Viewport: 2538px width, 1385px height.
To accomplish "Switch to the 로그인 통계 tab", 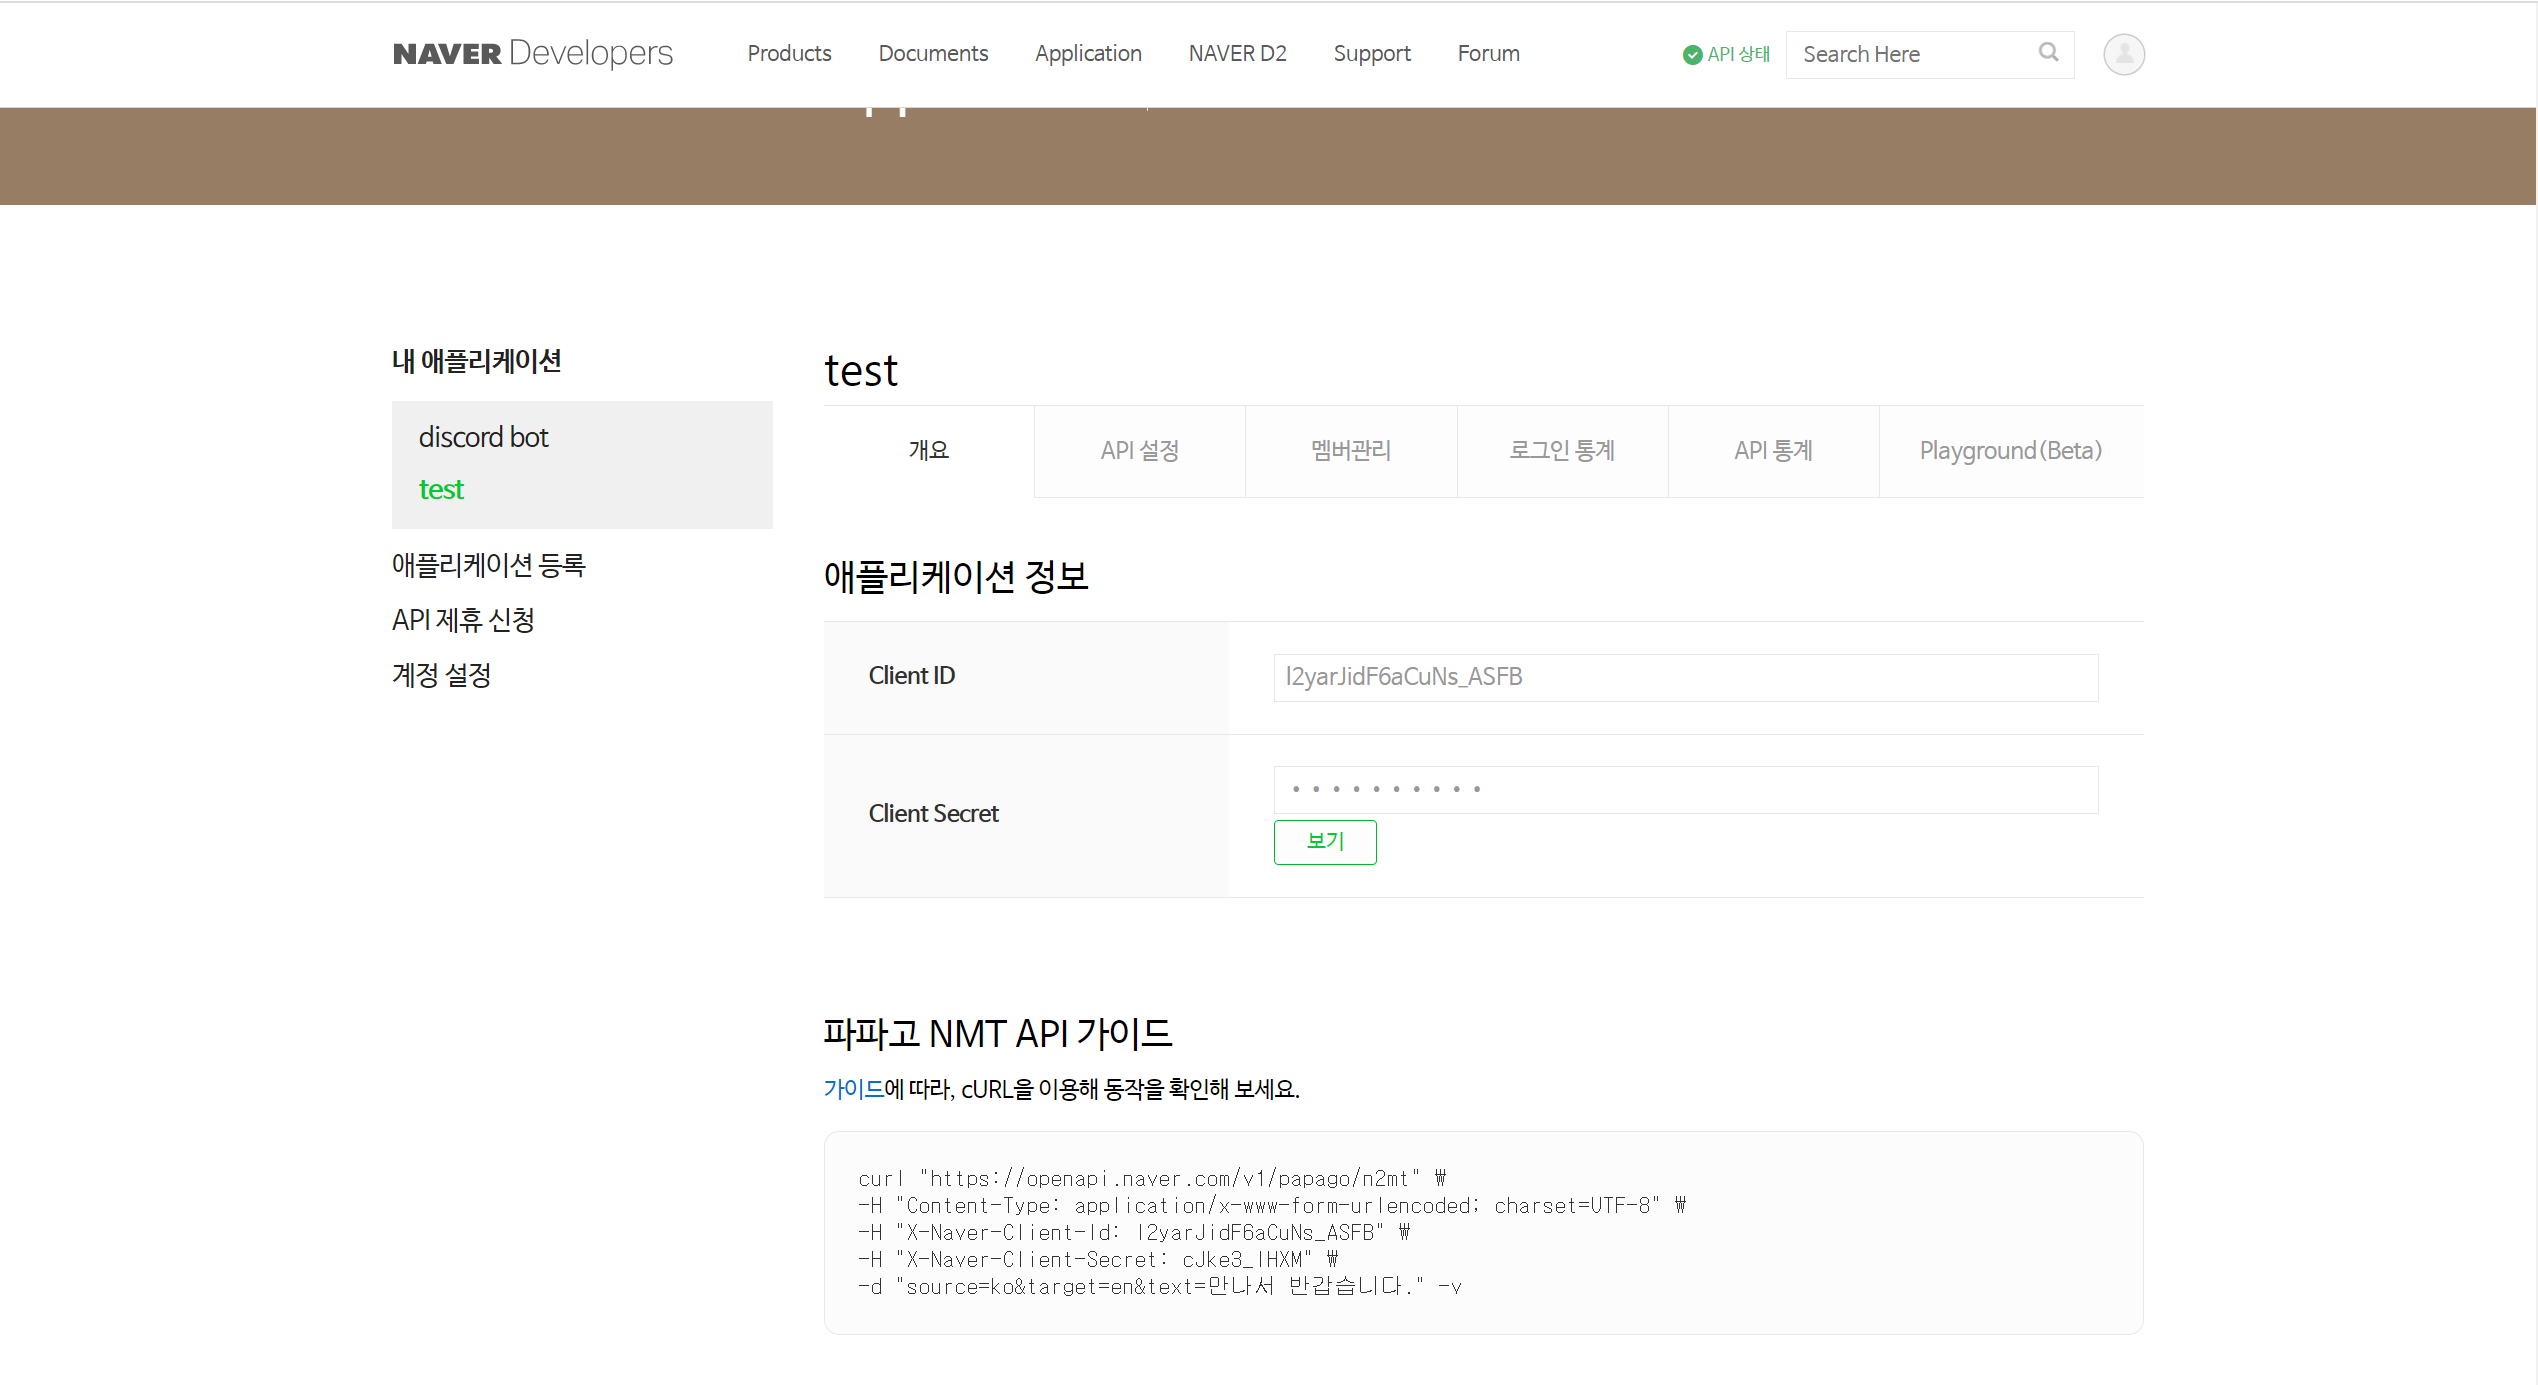I will (1561, 451).
